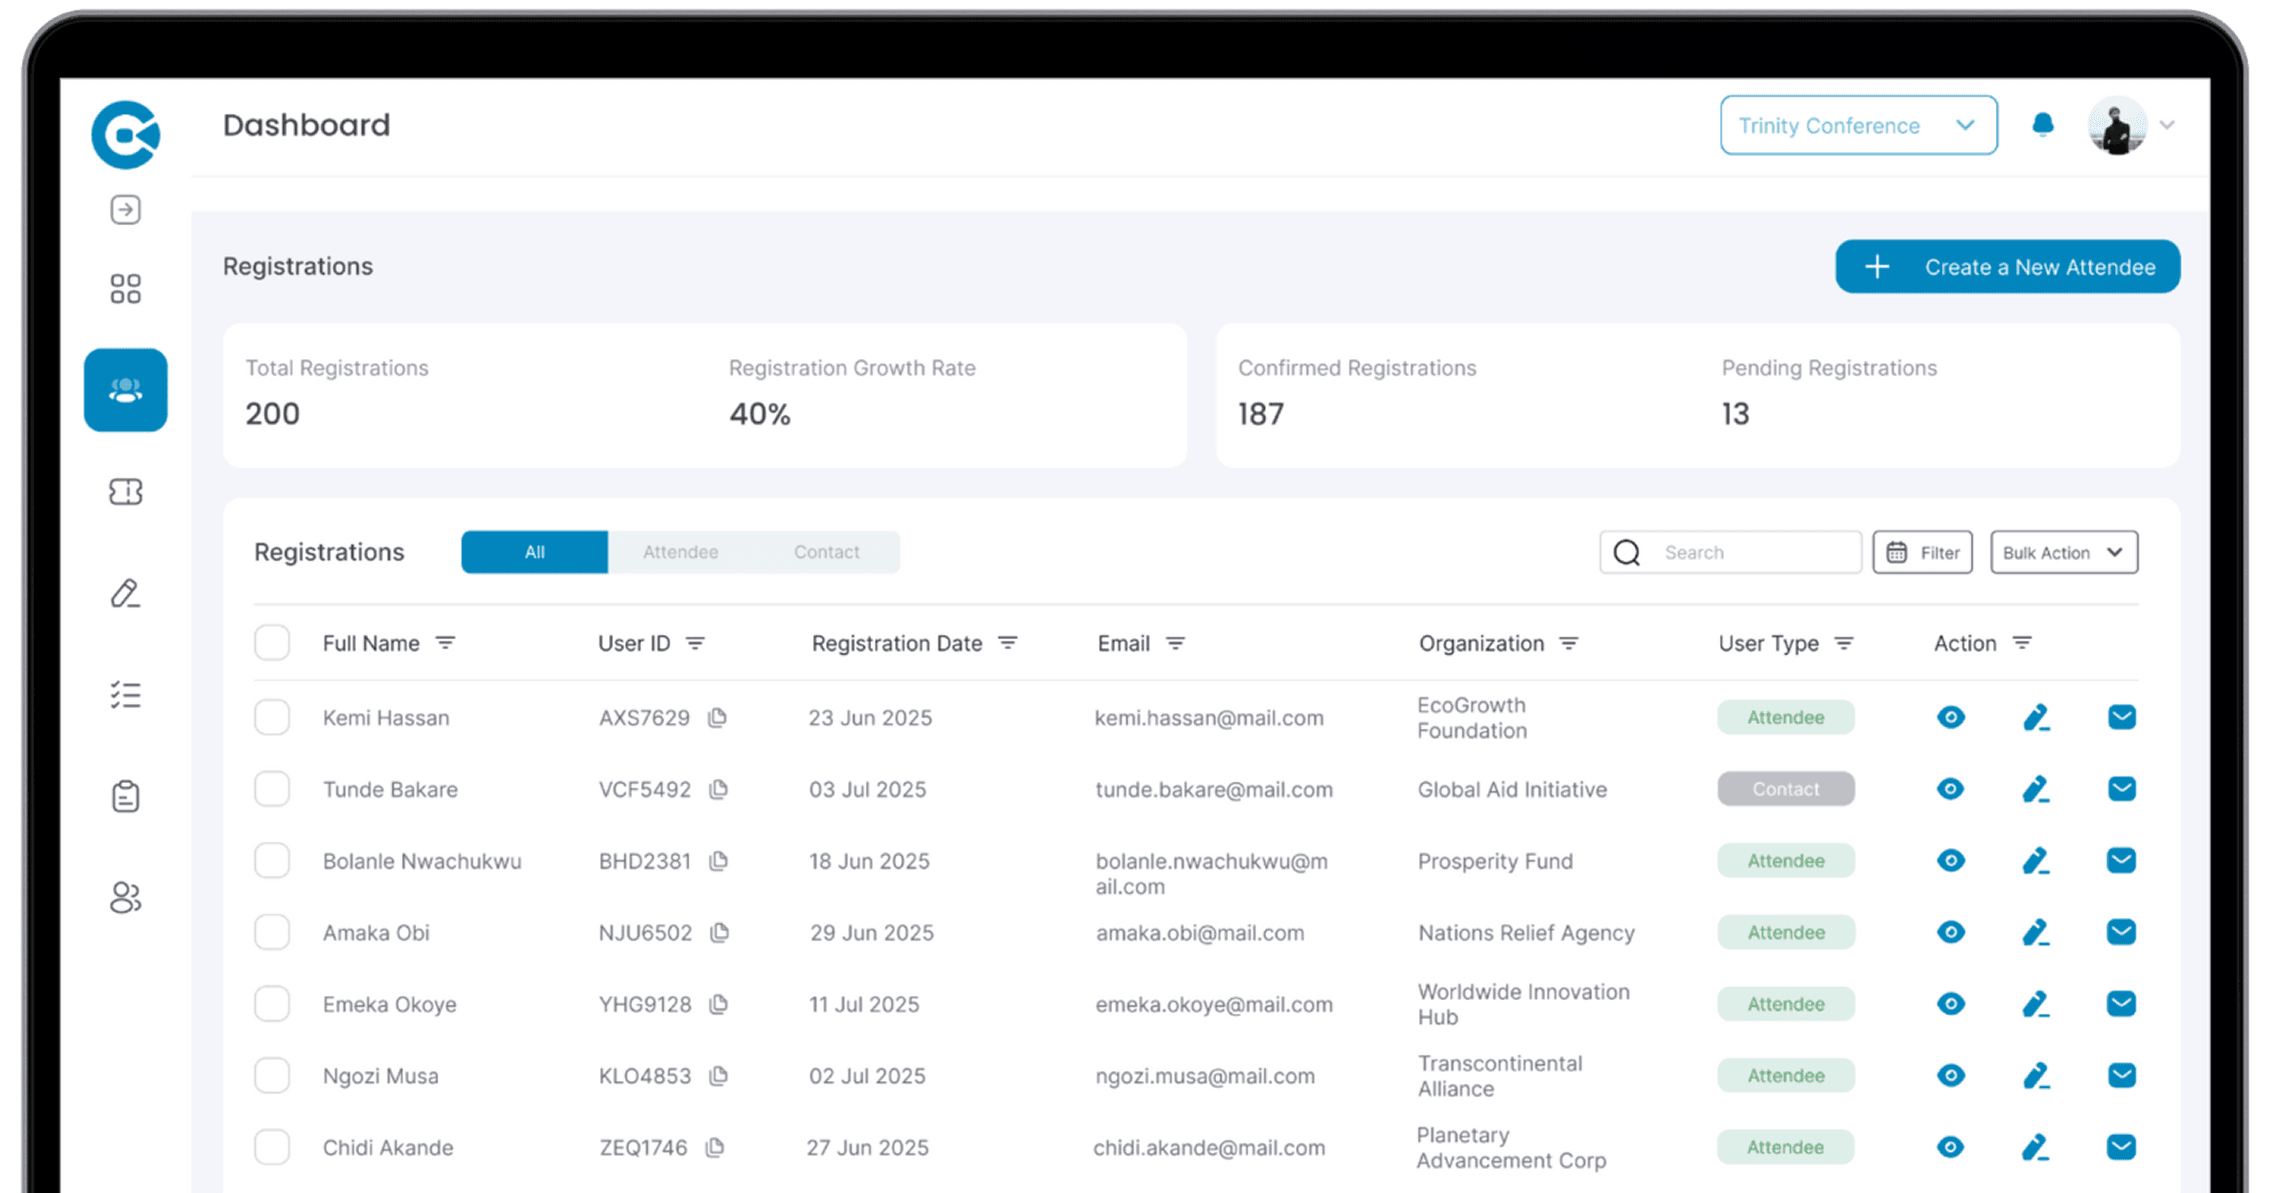Tick the checkbox beside Emeka Okoye
The width and height of the screenshot is (2272, 1193).
pos(271,1004)
